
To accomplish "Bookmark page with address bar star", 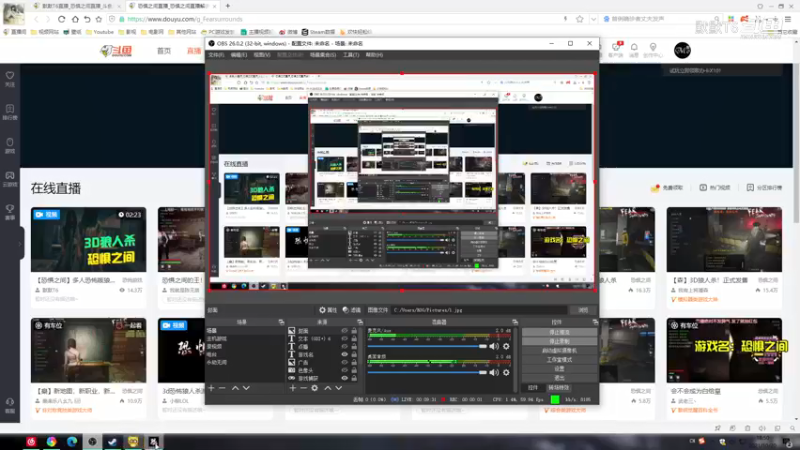I will [580, 19].
